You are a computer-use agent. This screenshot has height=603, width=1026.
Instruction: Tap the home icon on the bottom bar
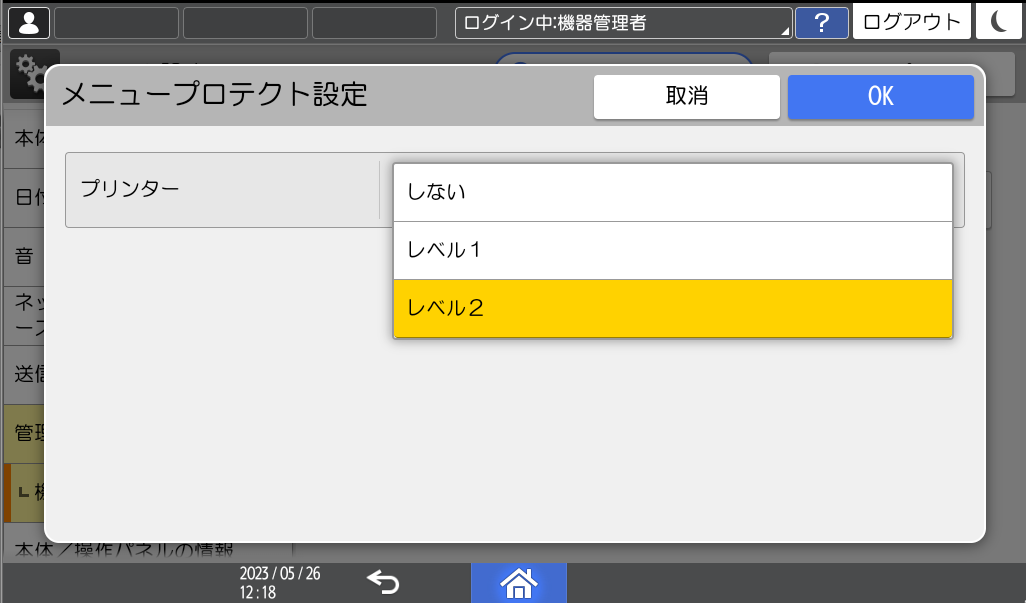[x=518, y=583]
